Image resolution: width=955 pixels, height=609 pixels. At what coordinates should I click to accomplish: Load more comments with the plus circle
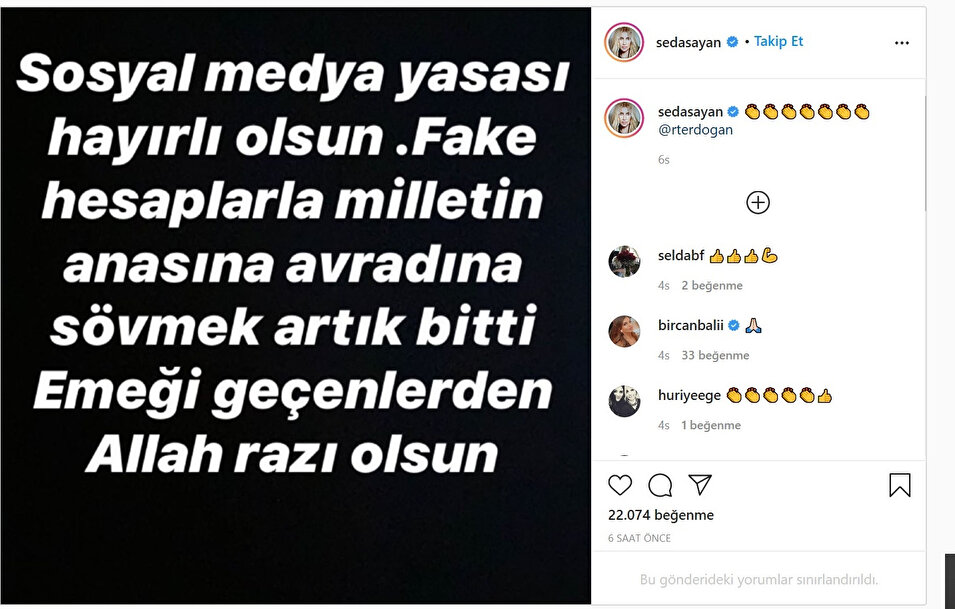[758, 203]
